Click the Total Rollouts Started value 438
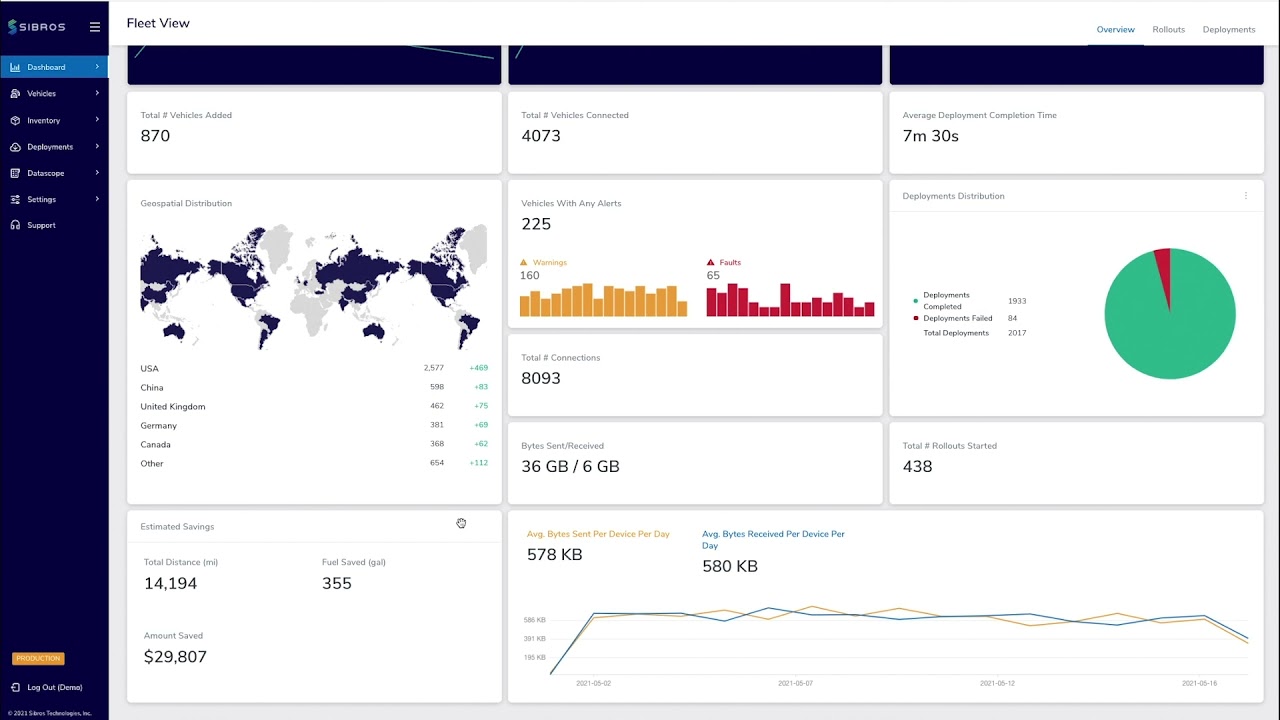Viewport: 1280px width, 720px height. (917, 466)
